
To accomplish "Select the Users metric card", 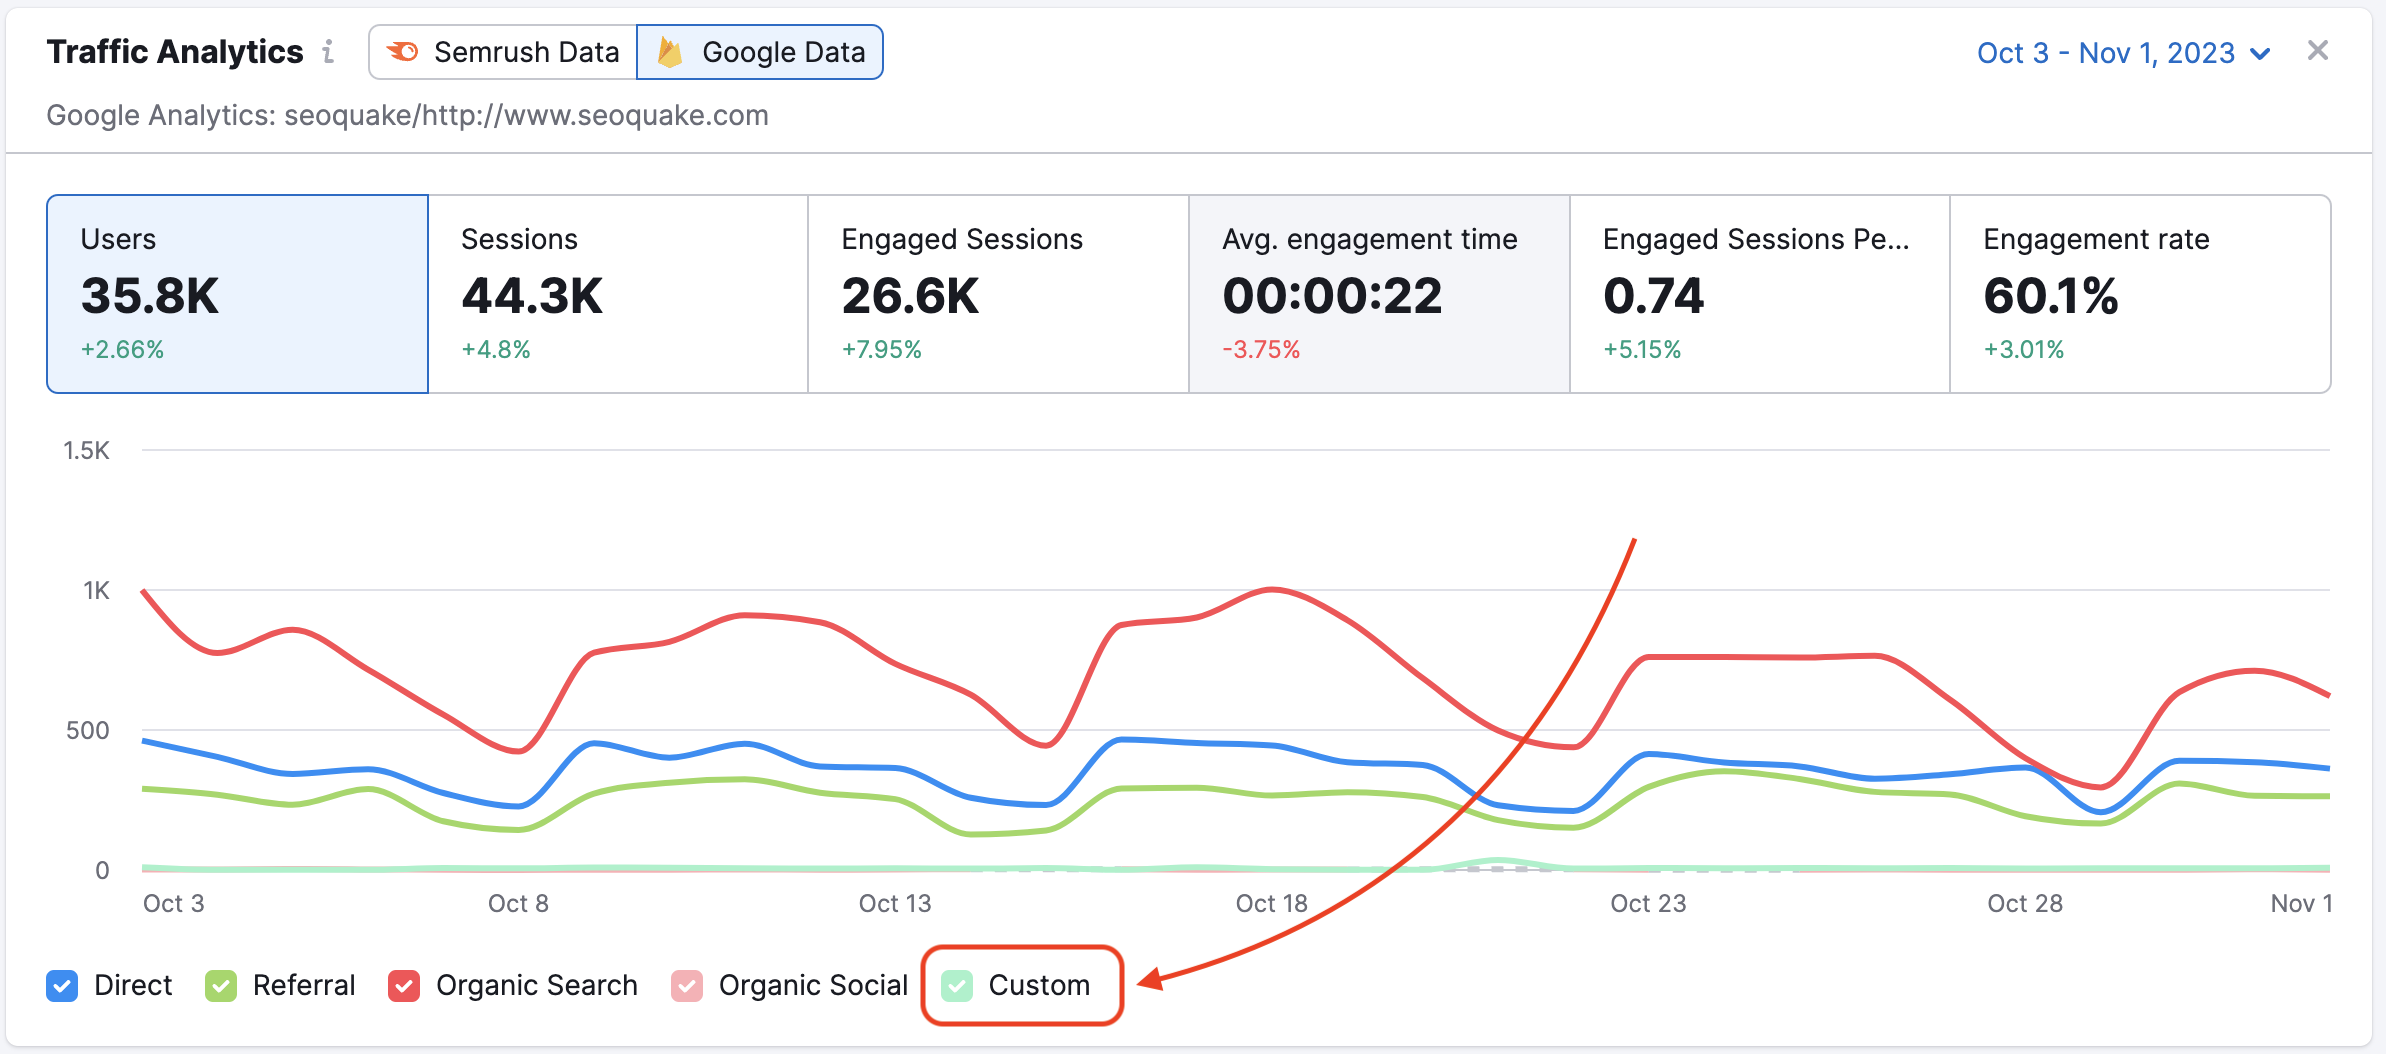I will point(237,293).
